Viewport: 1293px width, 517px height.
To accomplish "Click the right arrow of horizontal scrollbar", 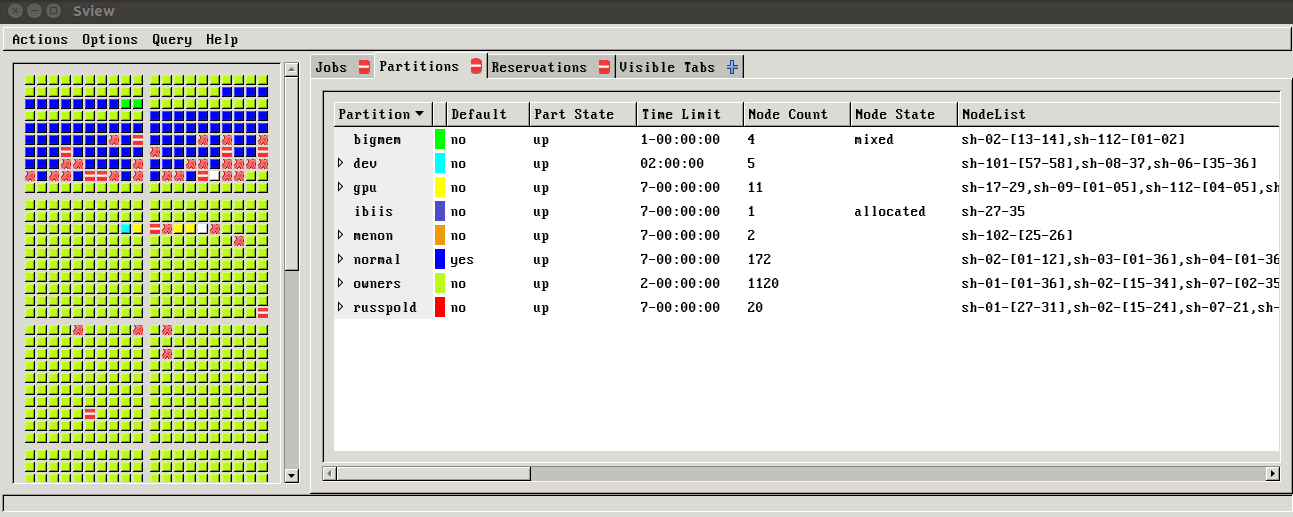I will [1272, 473].
